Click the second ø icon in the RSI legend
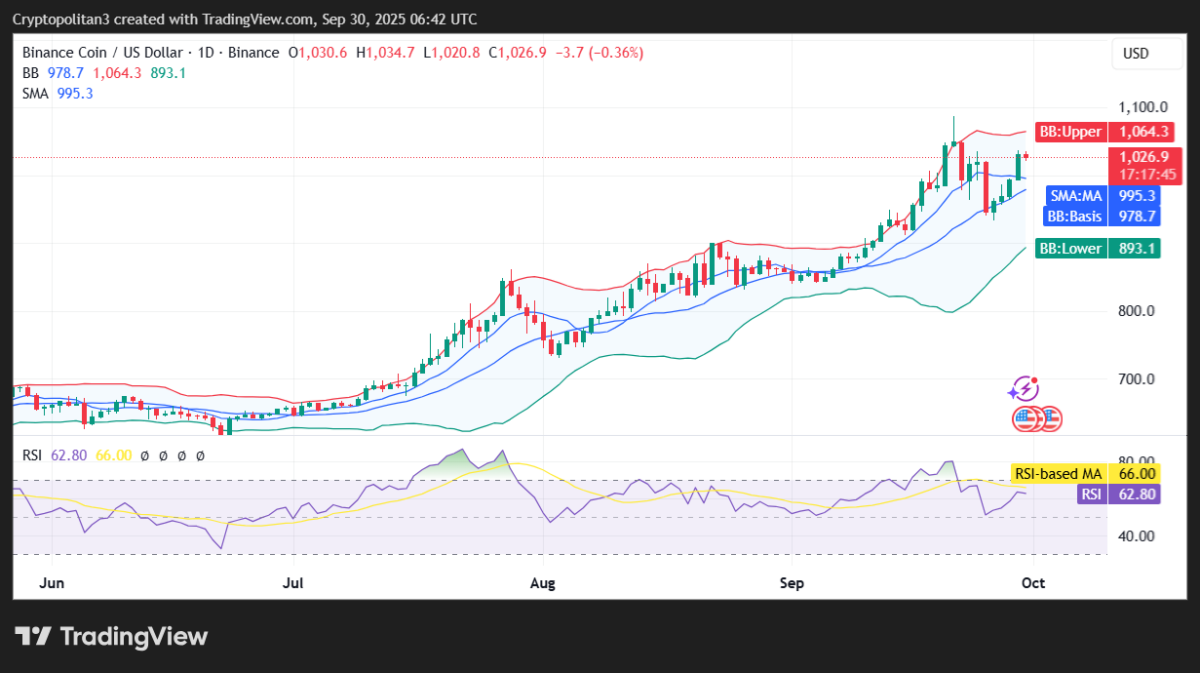This screenshot has height=673, width=1200. point(163,455)
